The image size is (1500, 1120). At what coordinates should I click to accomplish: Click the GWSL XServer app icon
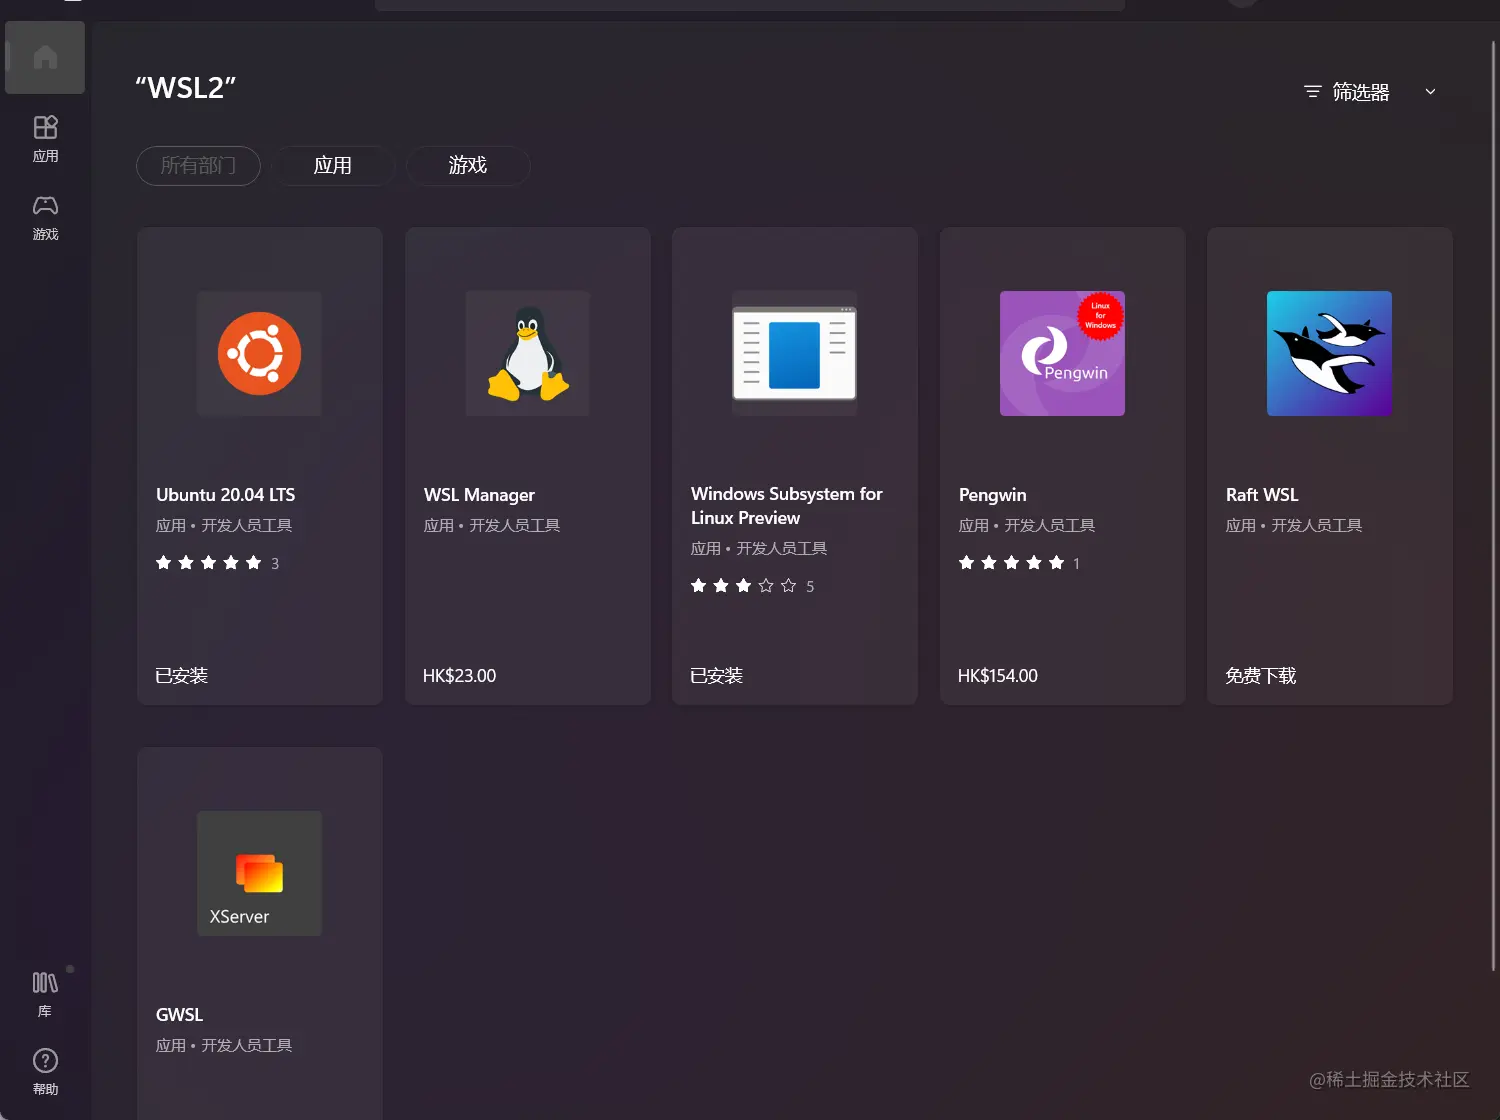(260, 874)
